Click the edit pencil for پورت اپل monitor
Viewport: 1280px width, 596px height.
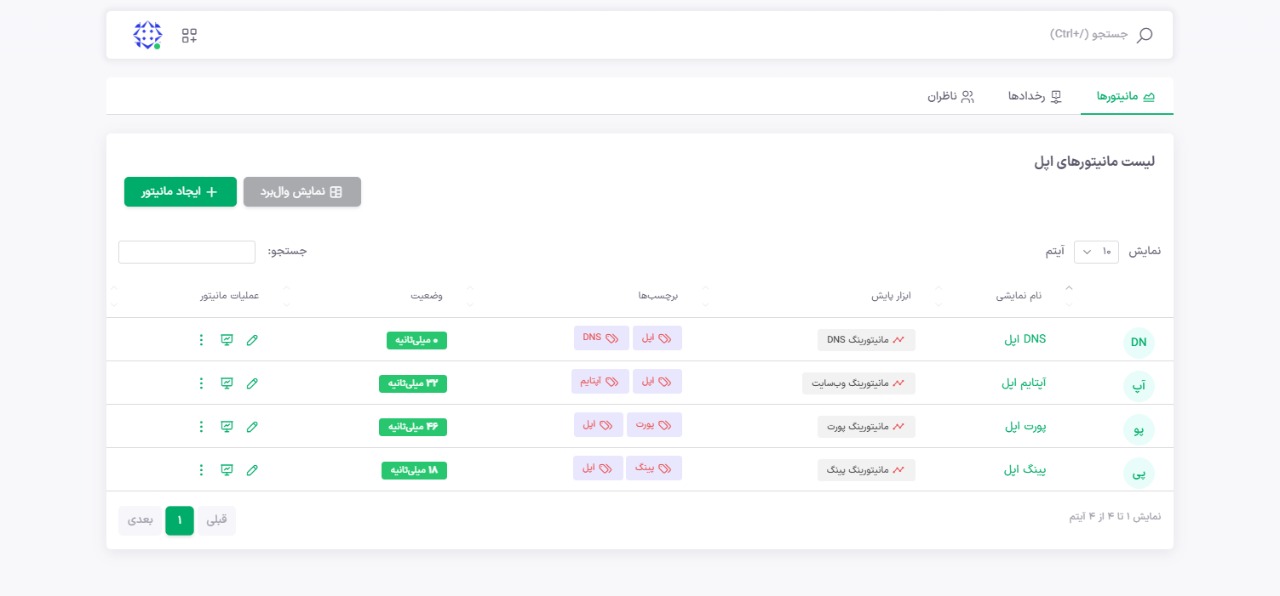pos(252,427)
